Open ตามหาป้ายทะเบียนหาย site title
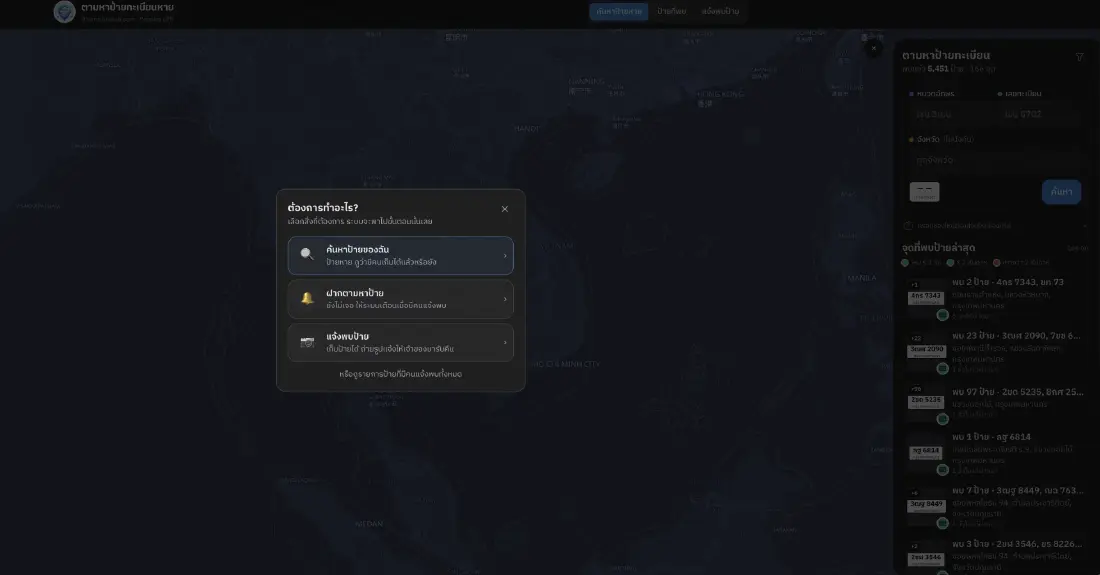 point(127,7)
